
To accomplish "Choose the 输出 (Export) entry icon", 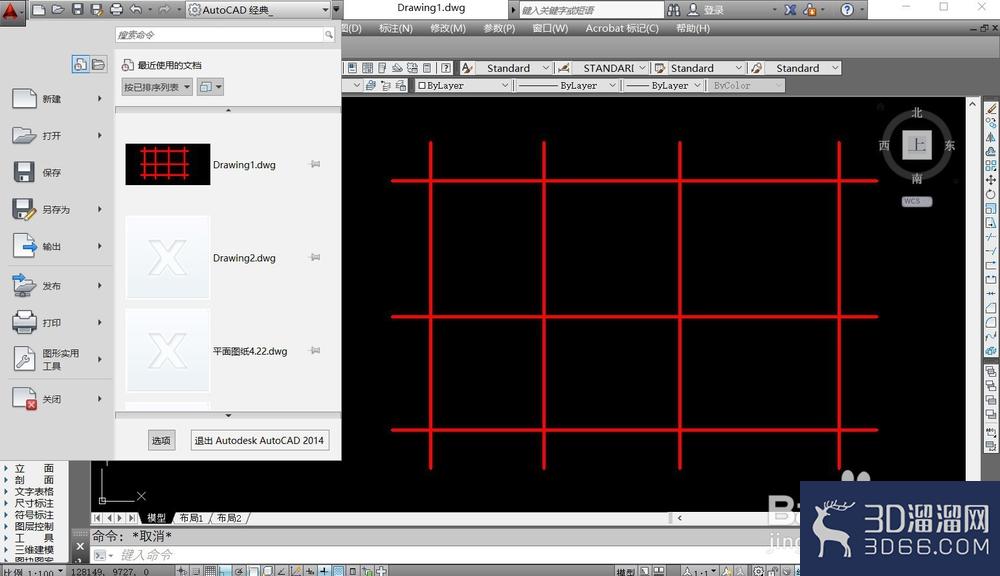I will coord(24,246).
